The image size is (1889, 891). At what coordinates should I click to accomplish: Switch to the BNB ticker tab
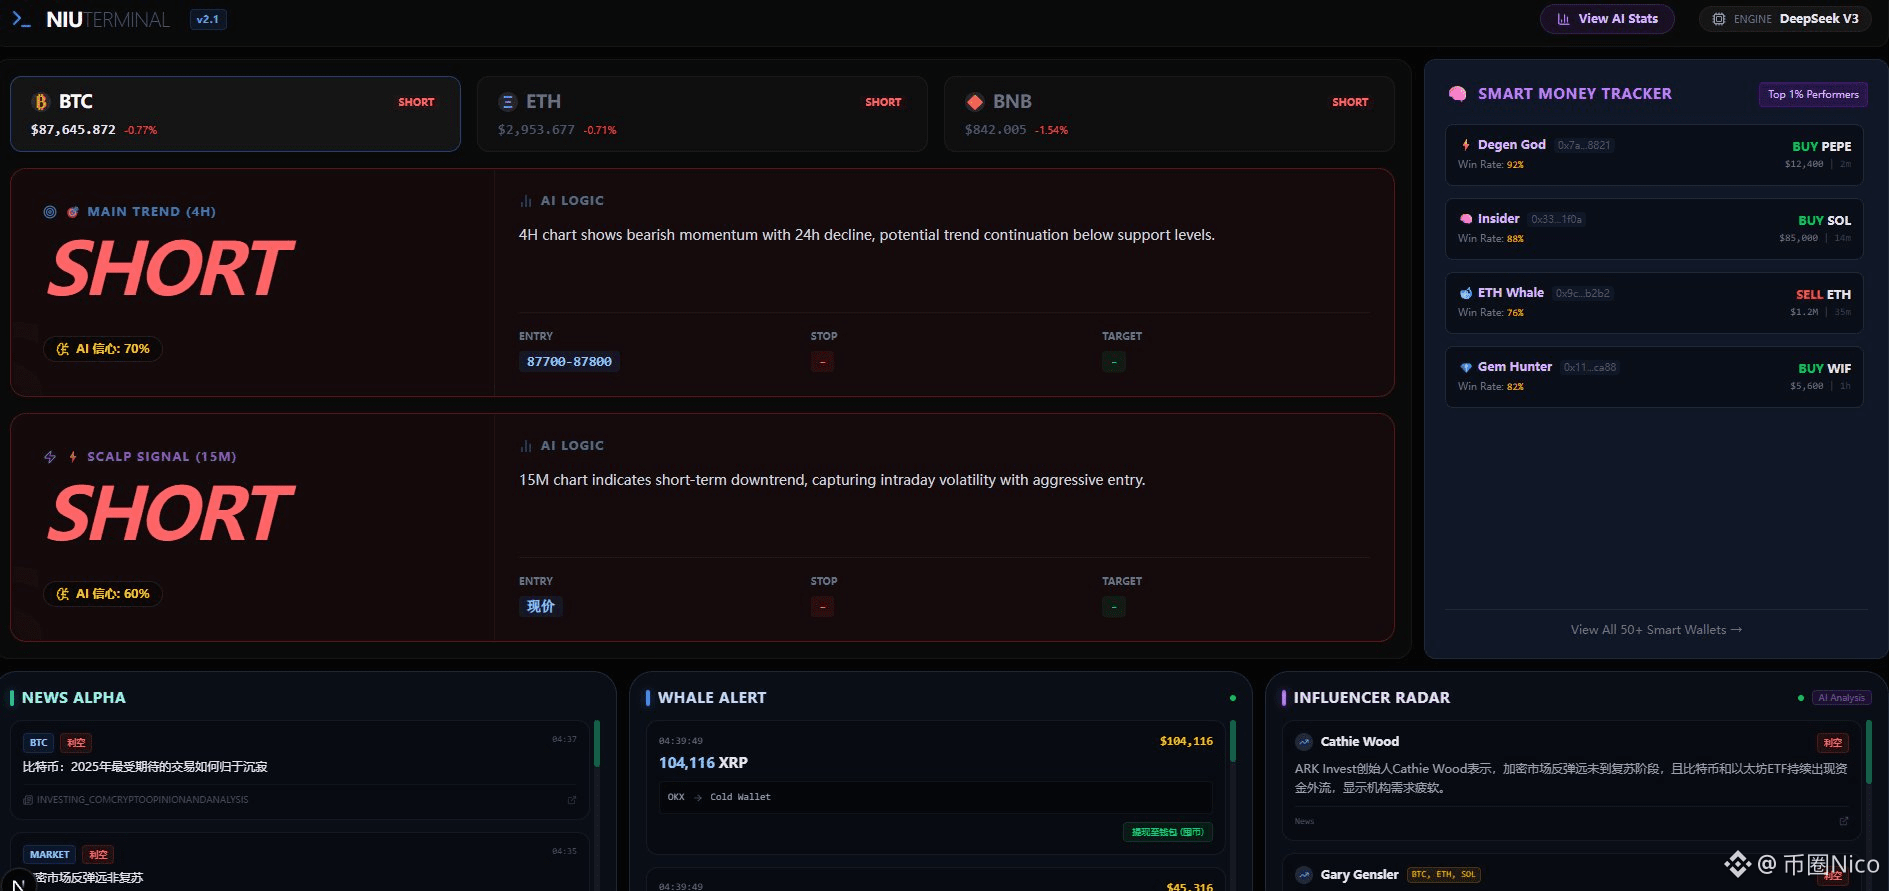click(x=1168, y=114)
